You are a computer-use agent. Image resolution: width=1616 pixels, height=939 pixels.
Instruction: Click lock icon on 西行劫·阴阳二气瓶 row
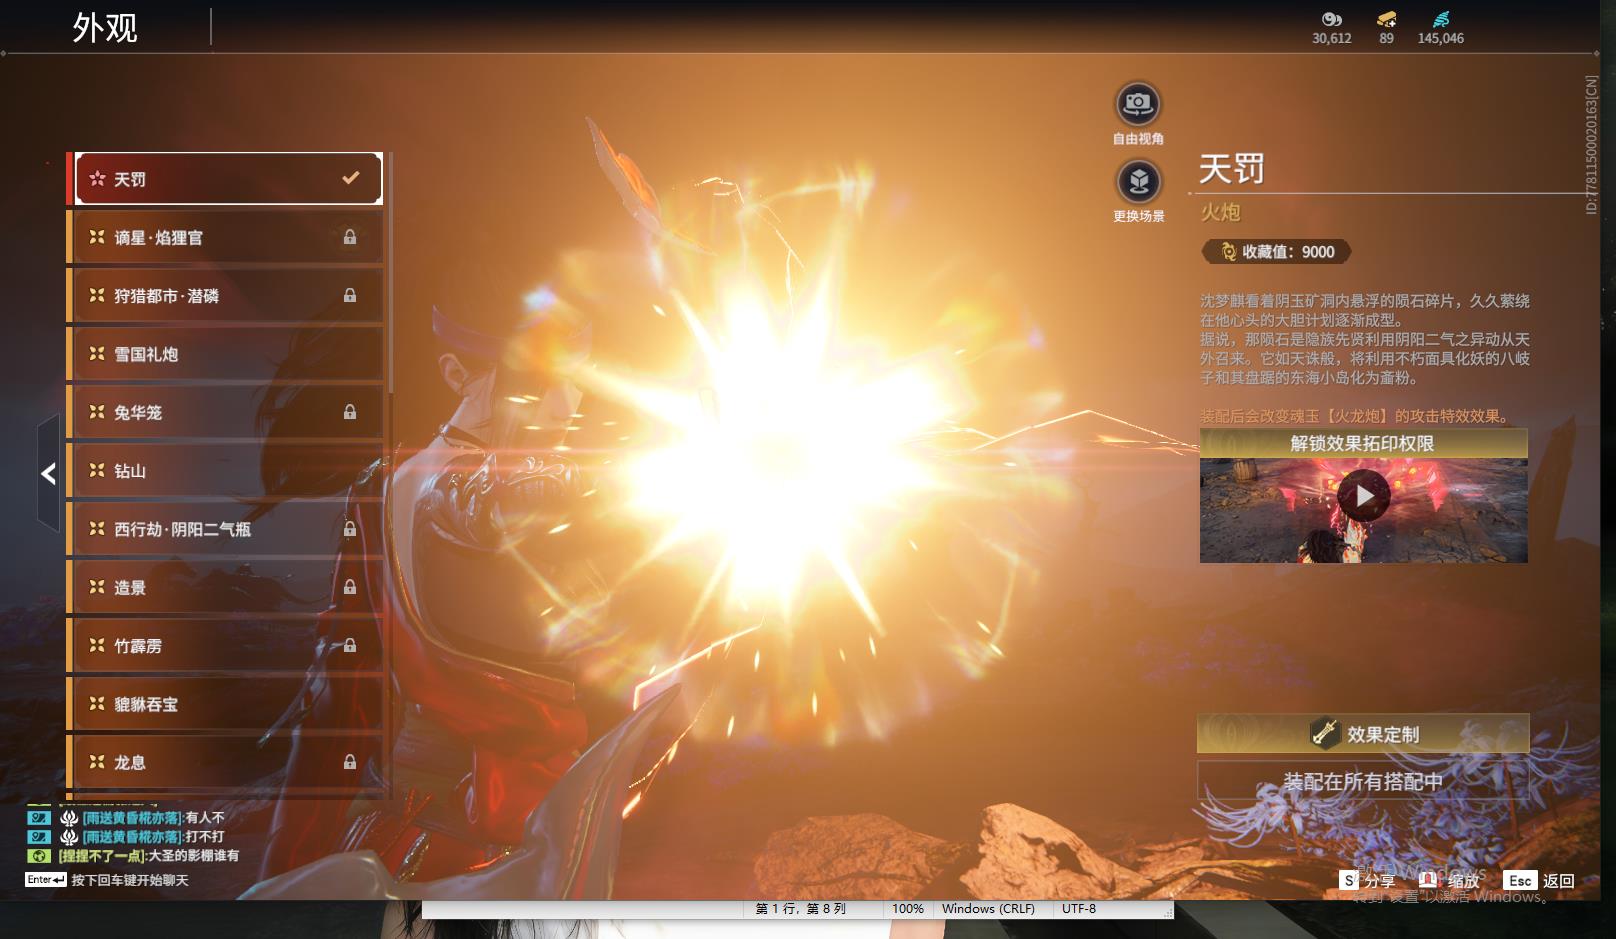pos(350,528)
